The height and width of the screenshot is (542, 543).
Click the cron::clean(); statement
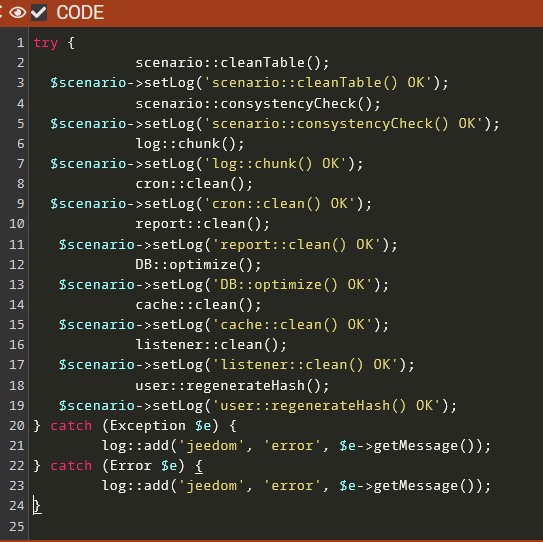pos(194,184)
